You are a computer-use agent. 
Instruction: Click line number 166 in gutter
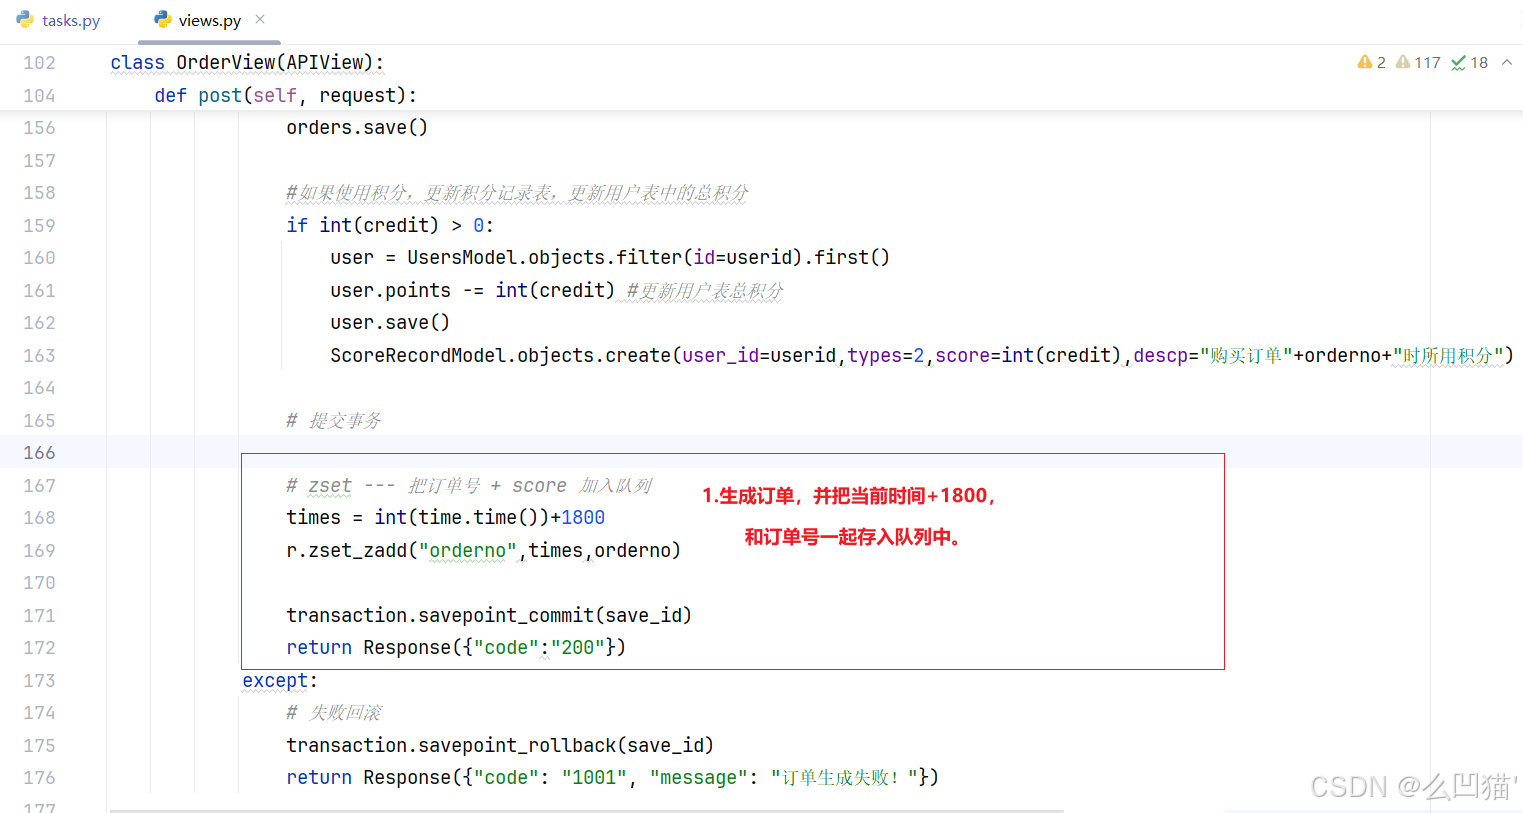39,453
